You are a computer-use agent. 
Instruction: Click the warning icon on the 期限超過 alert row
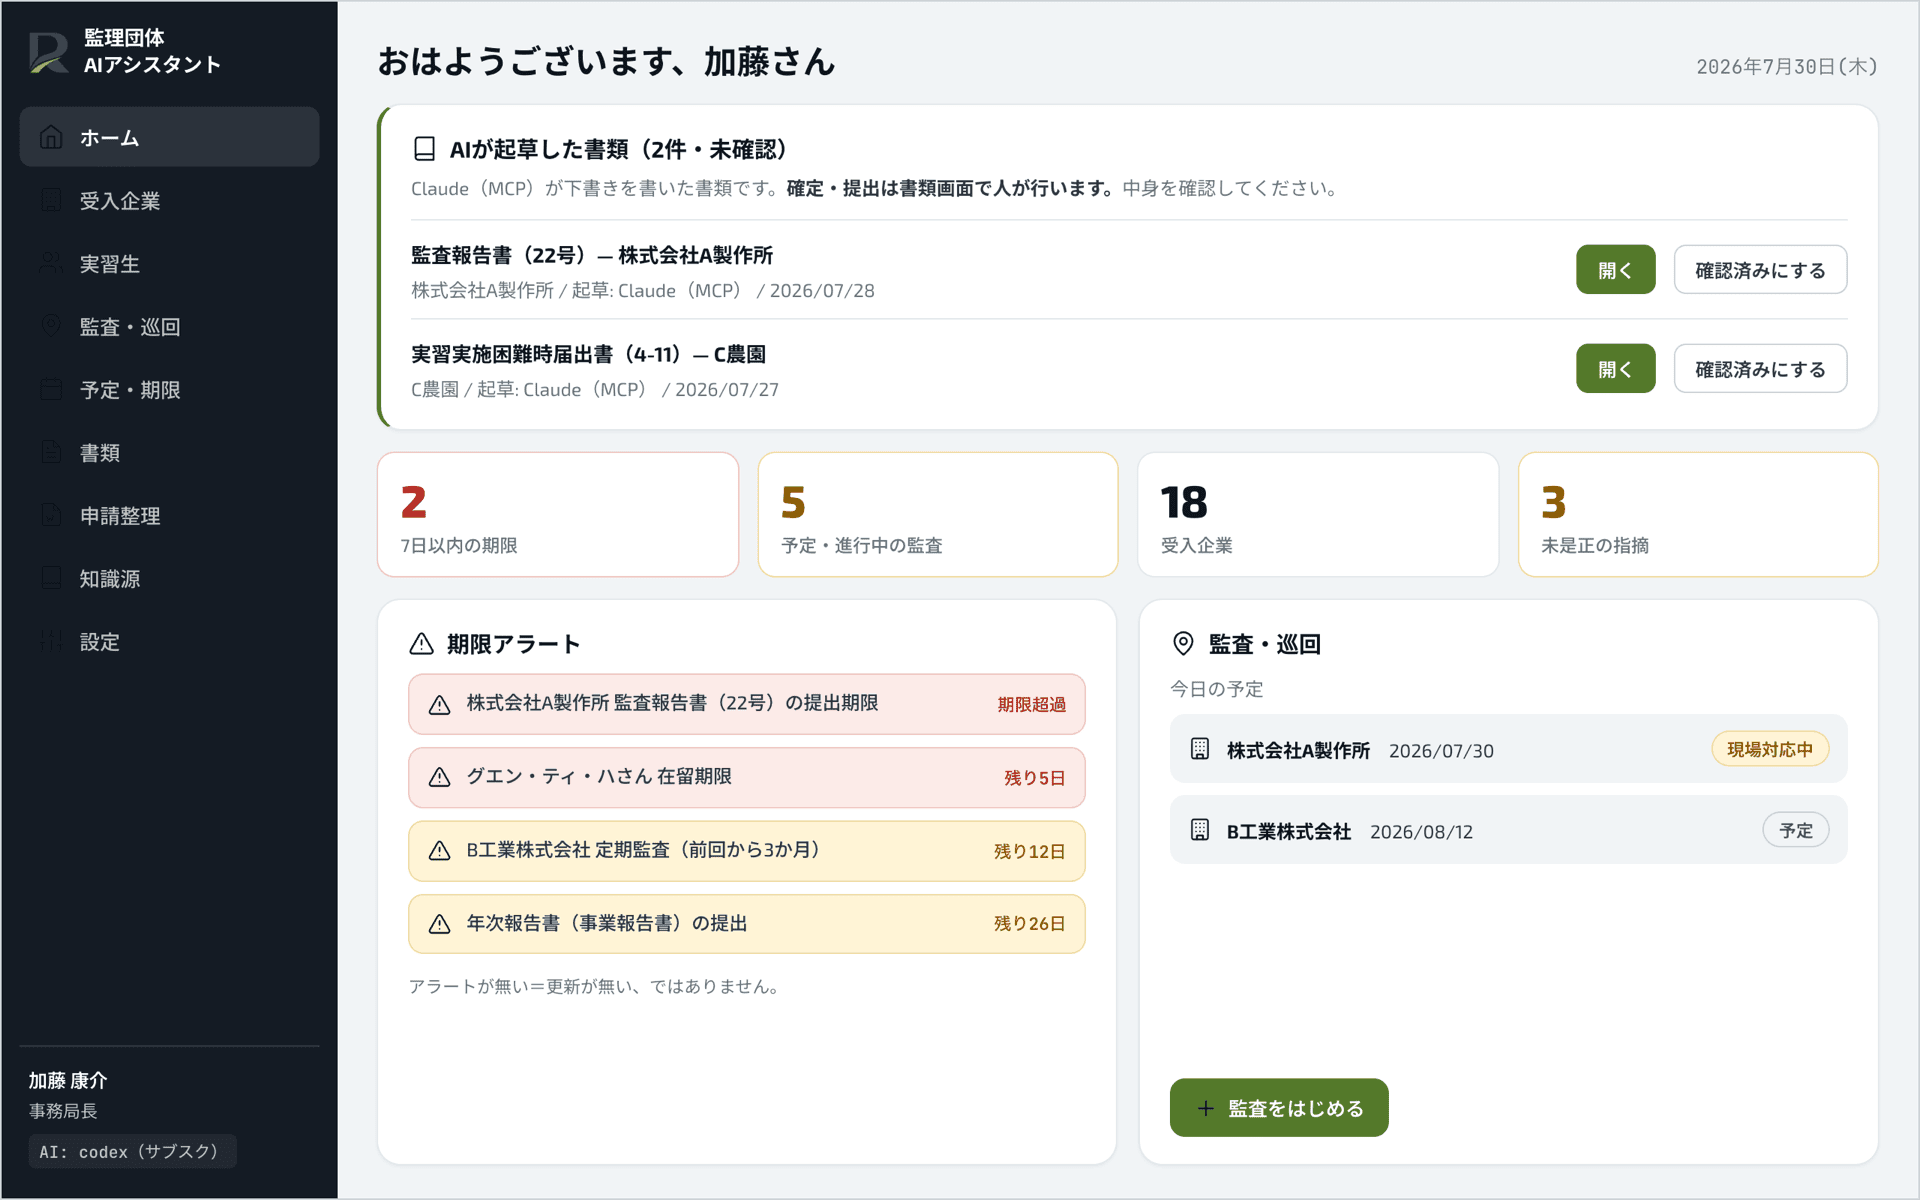[439, 704]
